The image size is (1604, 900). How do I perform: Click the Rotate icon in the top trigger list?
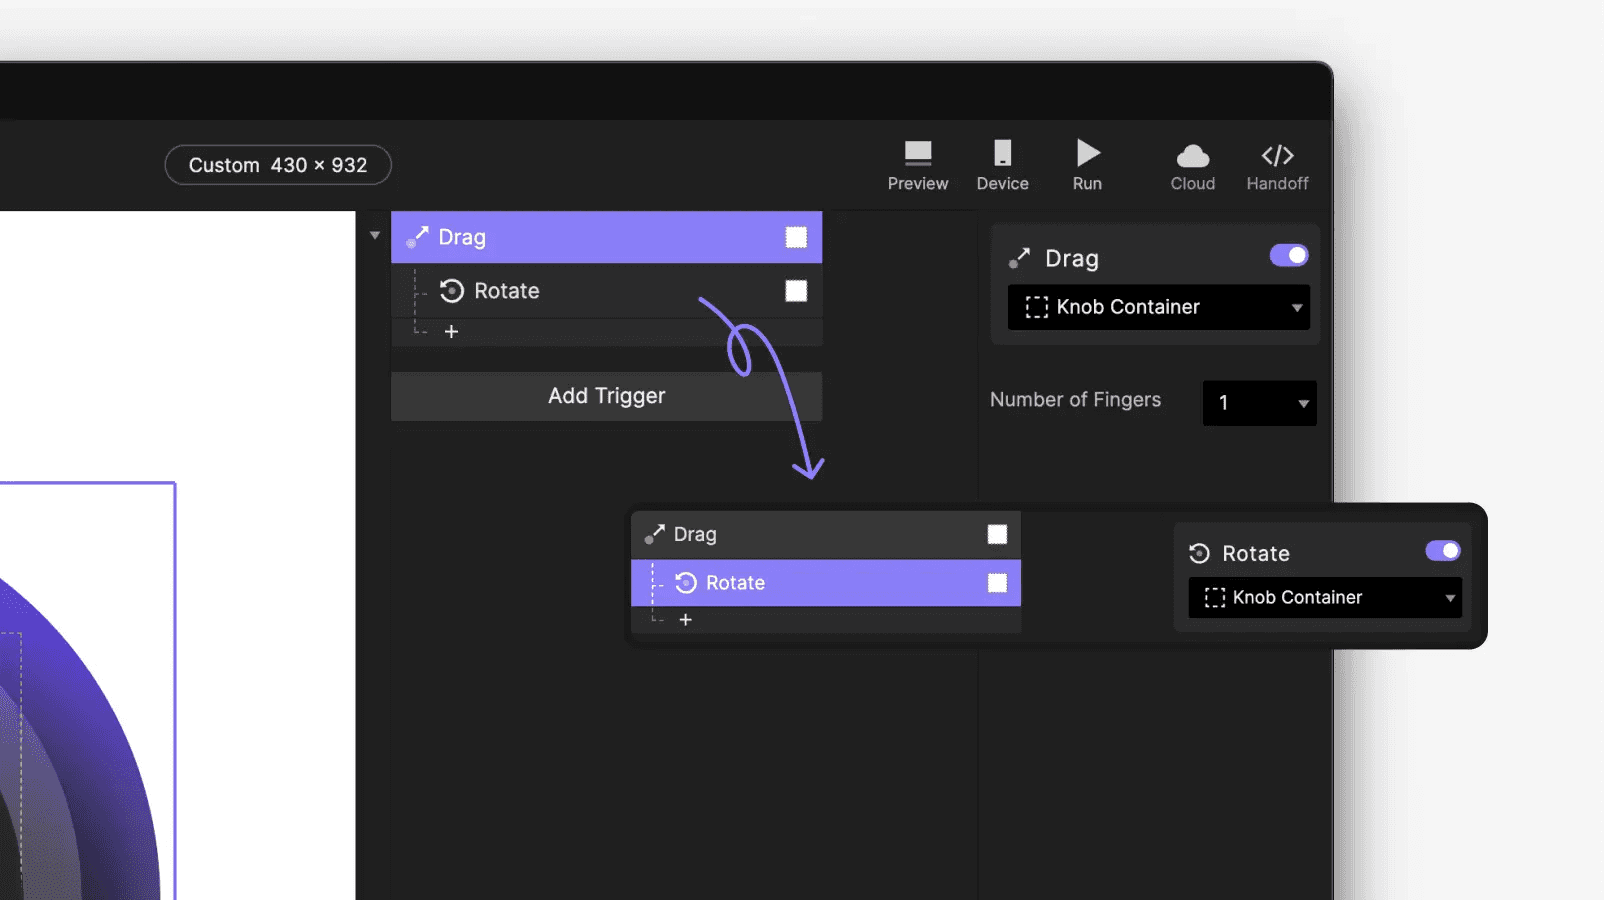[451, 291]
